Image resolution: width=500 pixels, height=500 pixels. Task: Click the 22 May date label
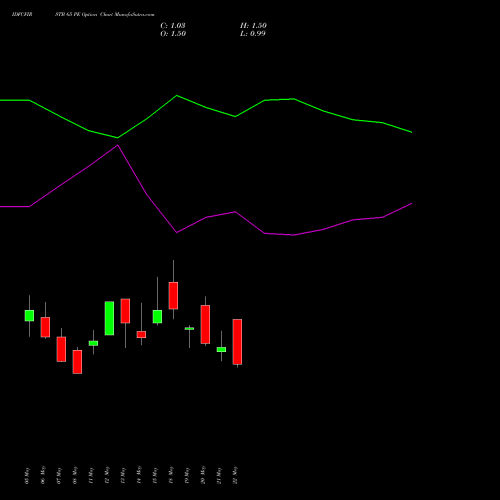pyautogui.click(x=235, y=475)
